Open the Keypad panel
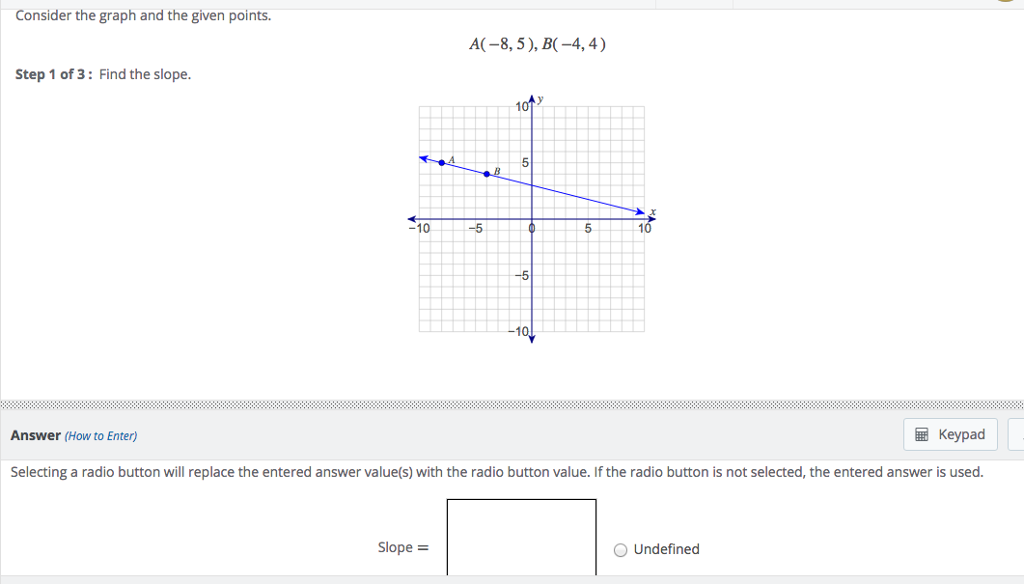Screen dimensions: 1024x584 point(949,434)
